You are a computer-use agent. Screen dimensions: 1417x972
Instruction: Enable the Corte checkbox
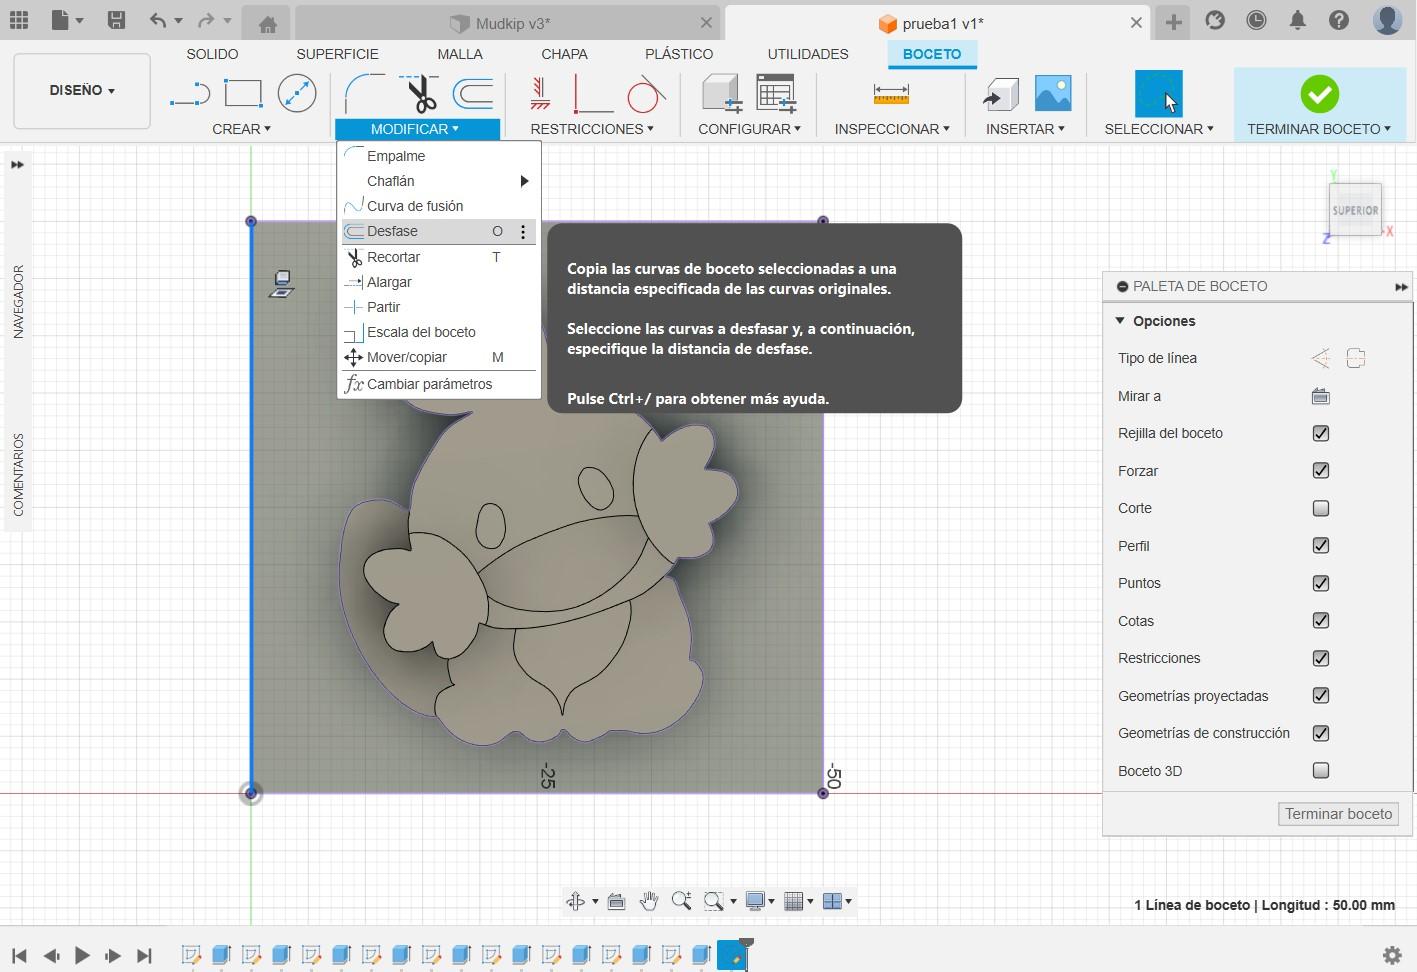coord(1320,508)
